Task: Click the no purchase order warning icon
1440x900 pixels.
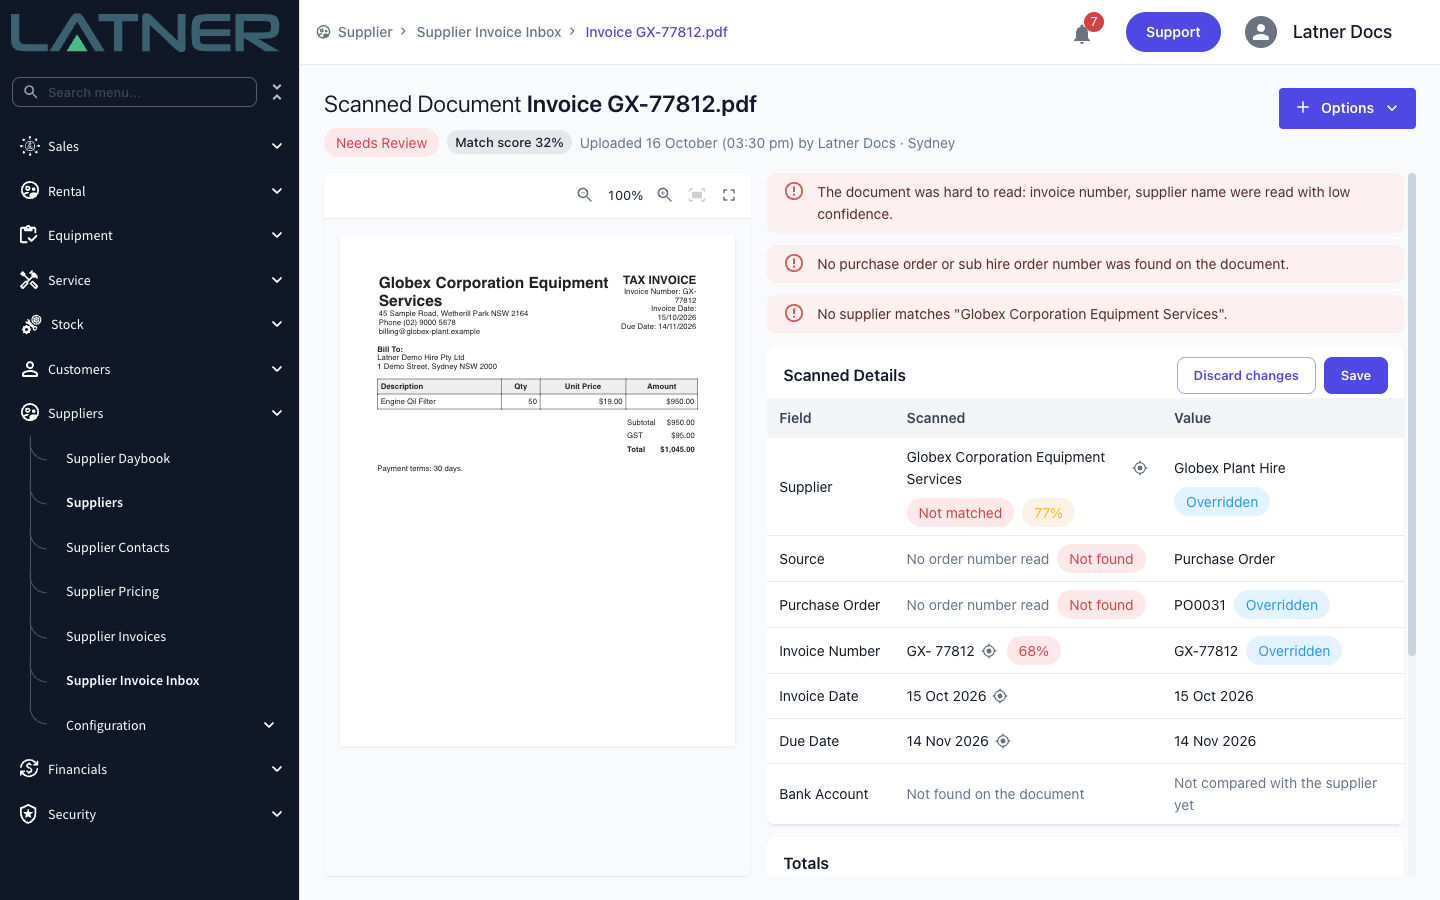Action: click(794, 263)
